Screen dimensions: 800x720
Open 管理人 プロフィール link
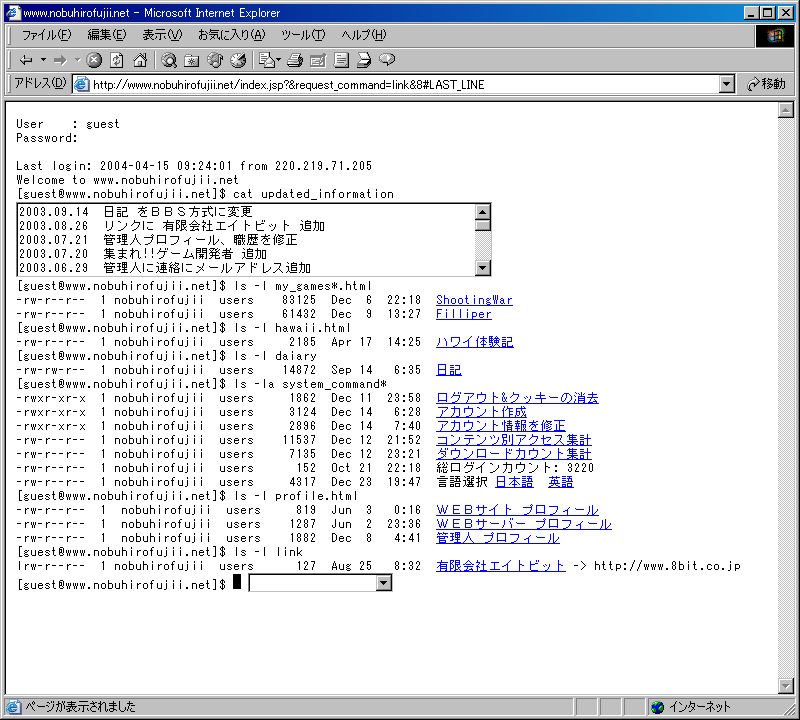[x=497, y=538]
